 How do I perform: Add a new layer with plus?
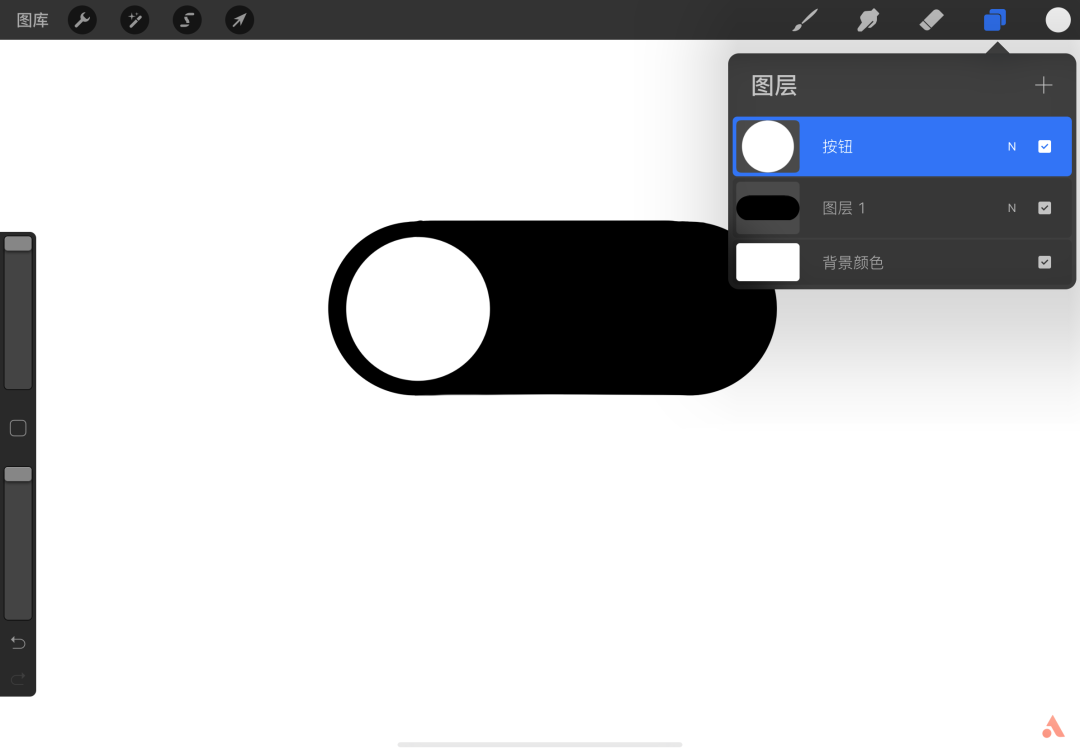(1043, 85)
